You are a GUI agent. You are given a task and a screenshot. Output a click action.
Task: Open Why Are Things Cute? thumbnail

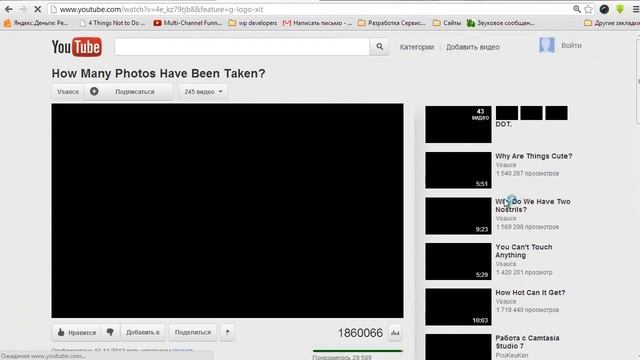pyautogui.click(x=458, y=170)
